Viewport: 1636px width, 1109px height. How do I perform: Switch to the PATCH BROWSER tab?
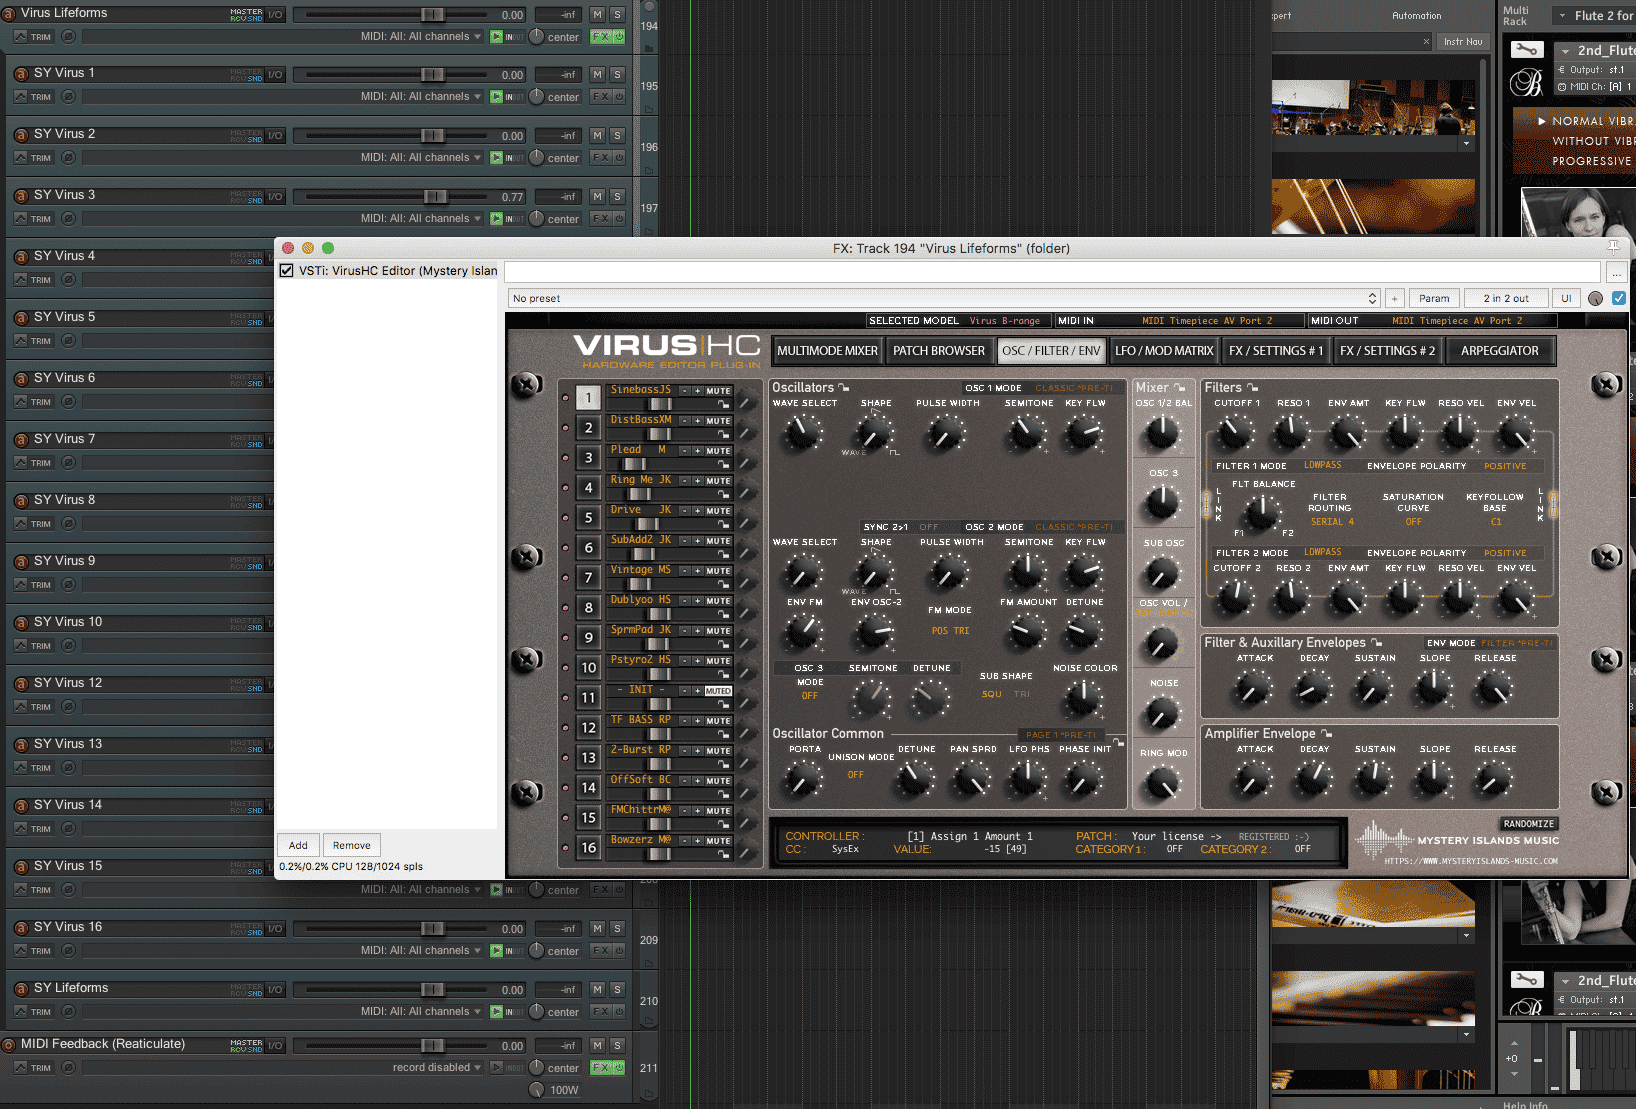coord(938,351)
